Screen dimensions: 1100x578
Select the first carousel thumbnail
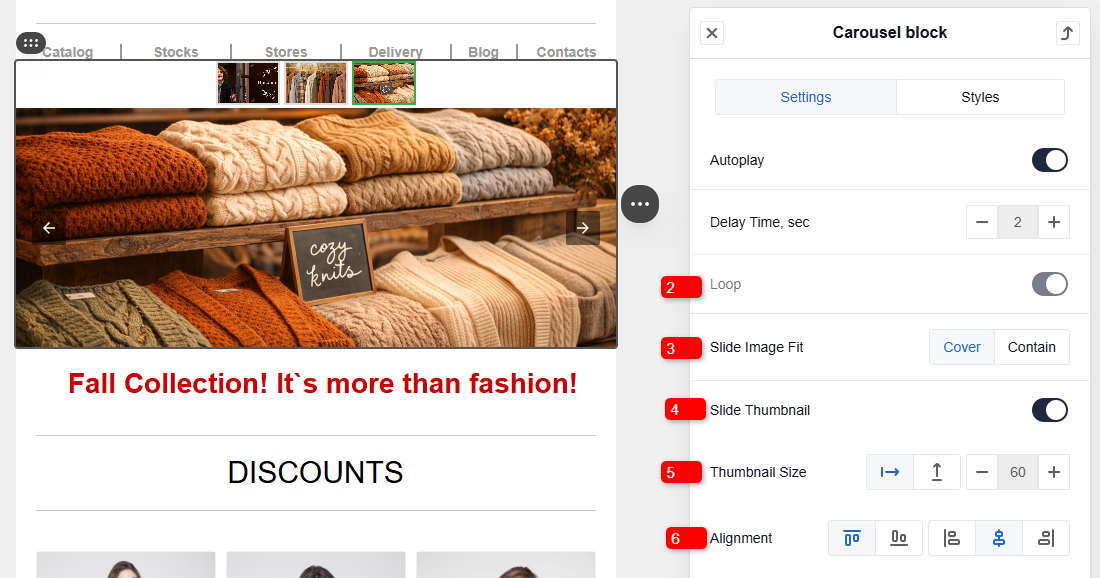248,83
